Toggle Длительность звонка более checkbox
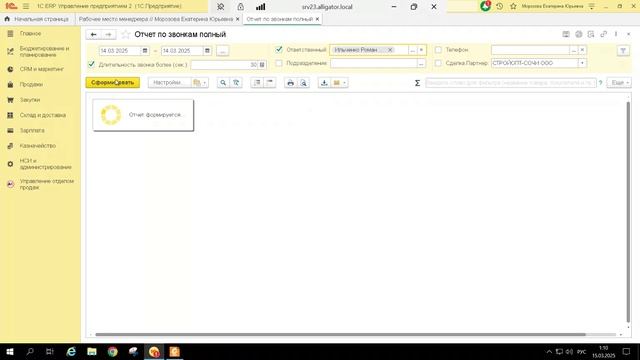 pyautogui.click(x=91, y=64)
